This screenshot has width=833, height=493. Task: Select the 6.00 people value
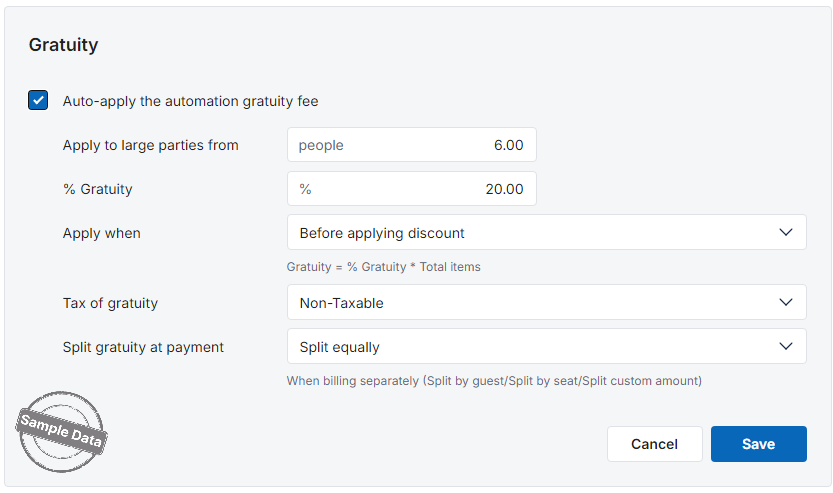point(508,145)
